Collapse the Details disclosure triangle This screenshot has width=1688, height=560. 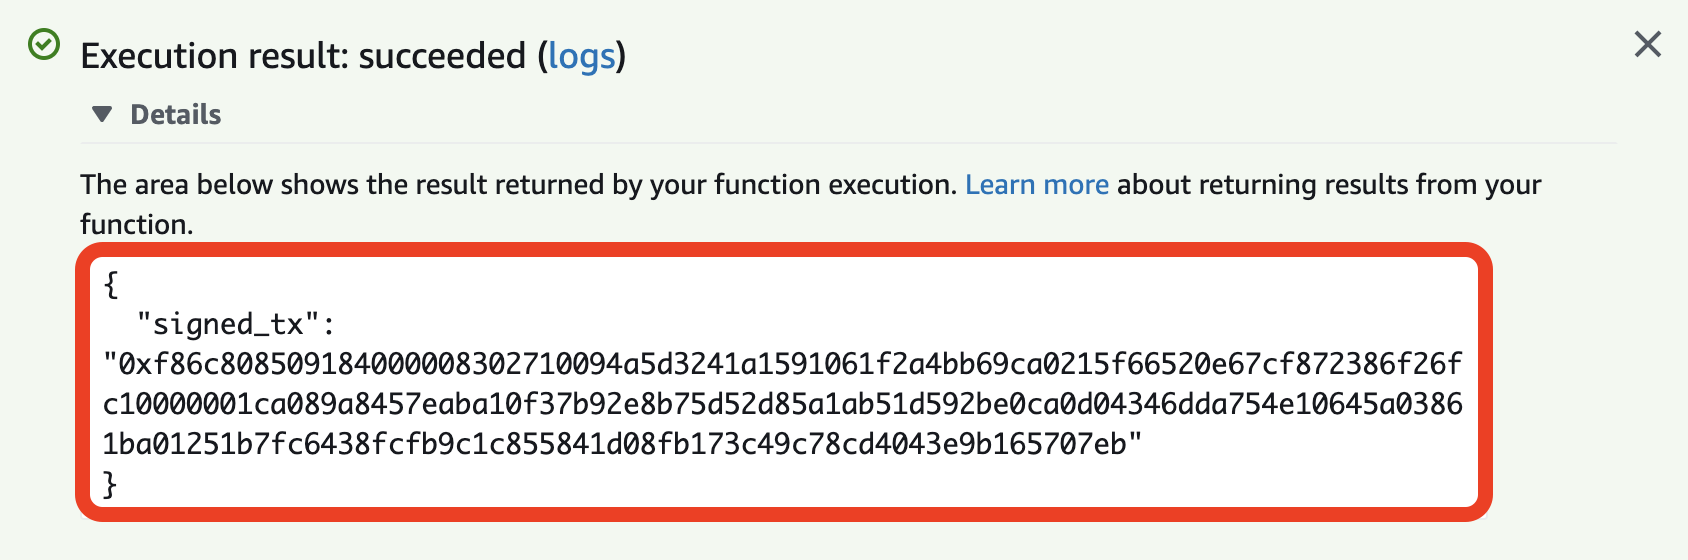tap(102, 114)
